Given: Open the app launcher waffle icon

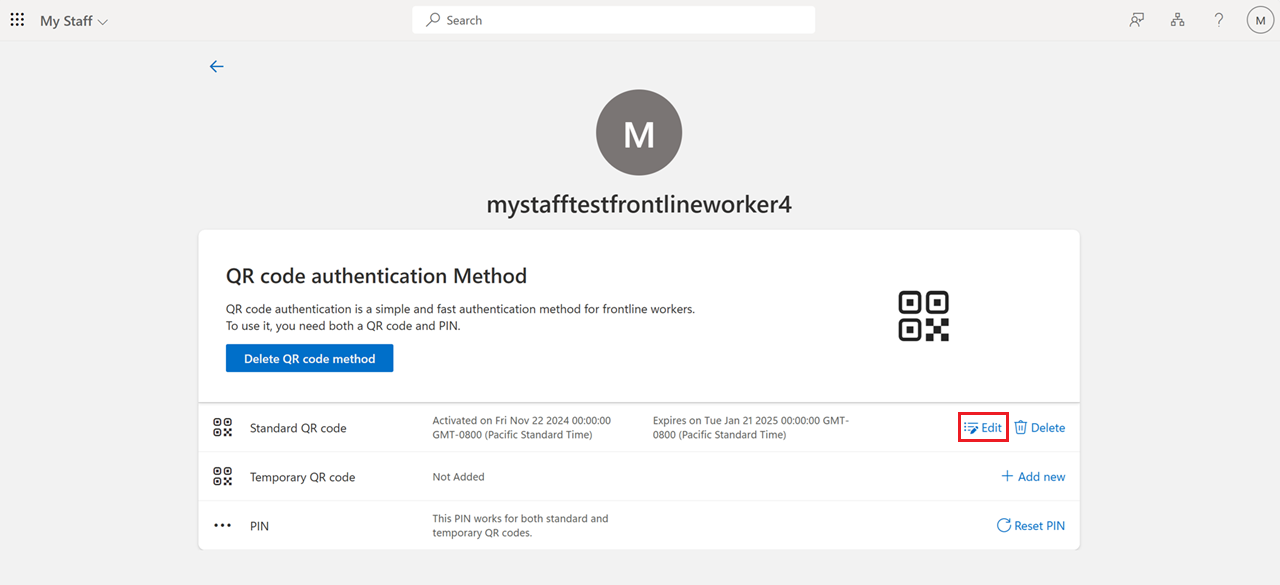Looking at the screenshot, I should [x=17, y=19].
